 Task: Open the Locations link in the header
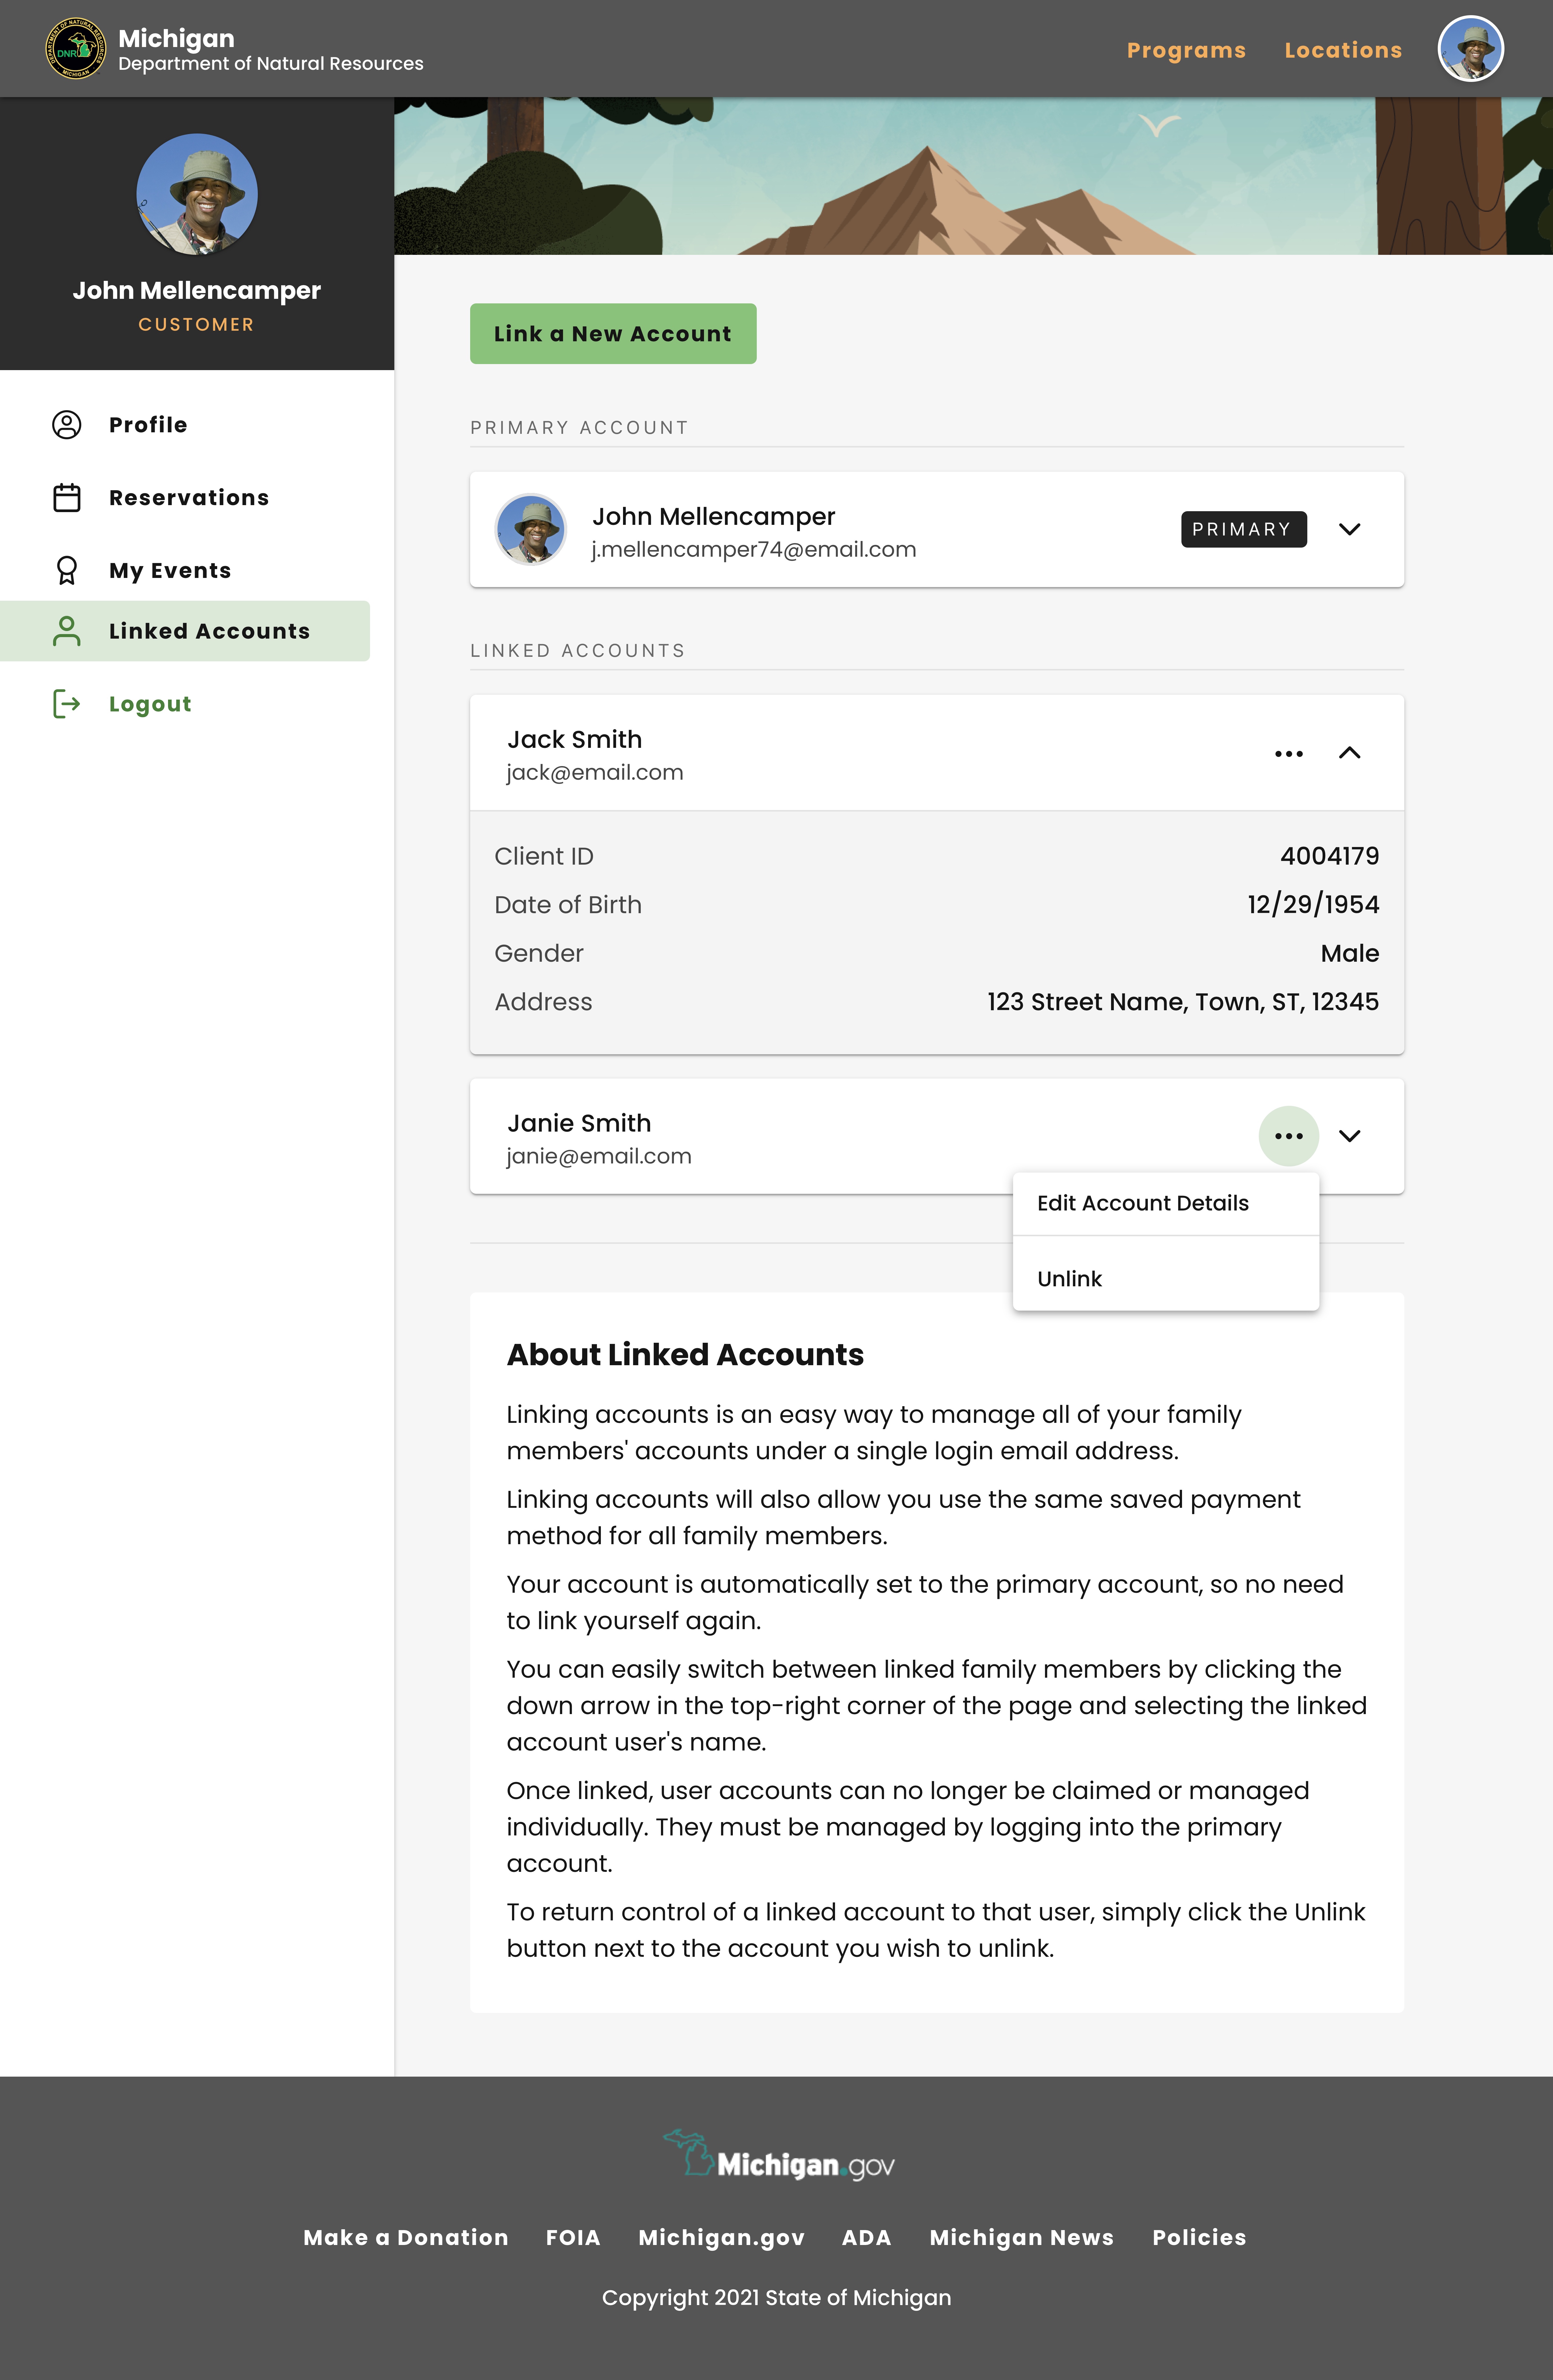click(x=1343, y=50)
